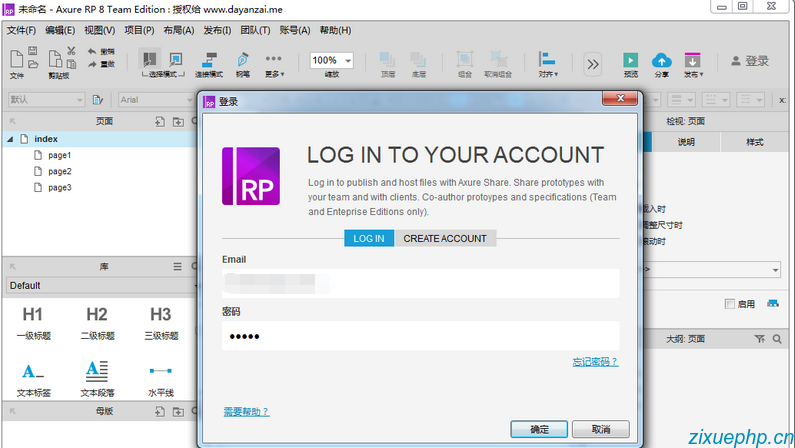This screenshot has width=795, height=448.
Task: Click the Cancel (取消) button
Action: point(601,429)
